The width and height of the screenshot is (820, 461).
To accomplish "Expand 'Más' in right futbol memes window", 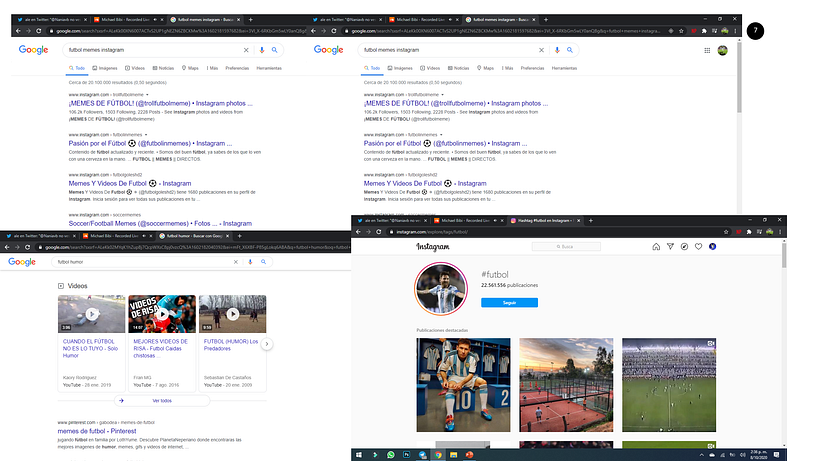I will (507, 68).
